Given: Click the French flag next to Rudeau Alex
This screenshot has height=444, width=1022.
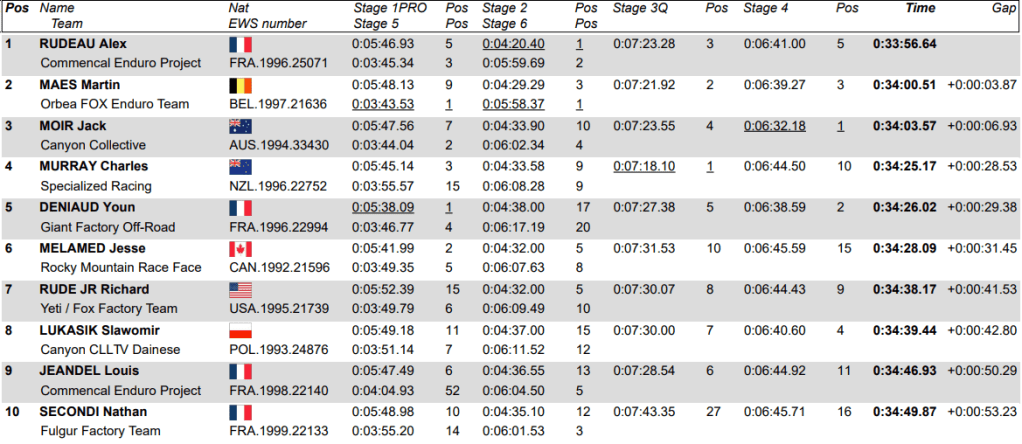Looking at the screenshot, I should [x=240, y=44].
